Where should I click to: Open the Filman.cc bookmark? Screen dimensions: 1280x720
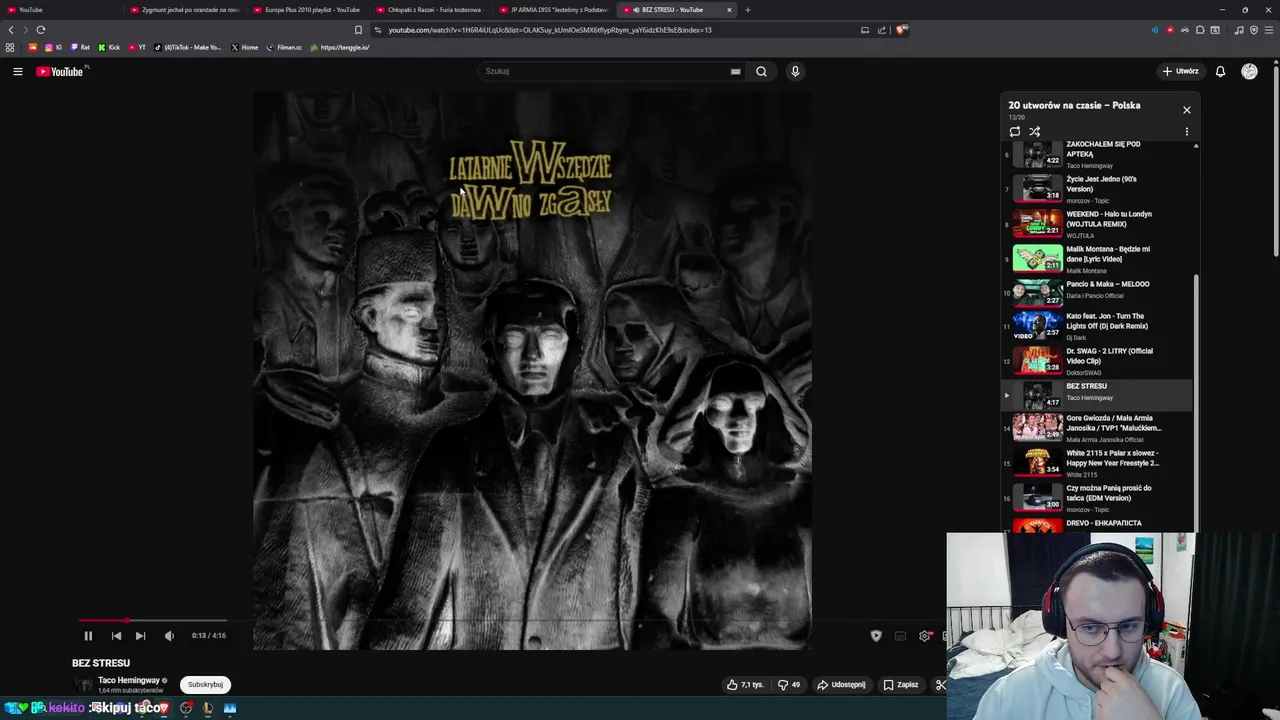(x=284, y=47)
